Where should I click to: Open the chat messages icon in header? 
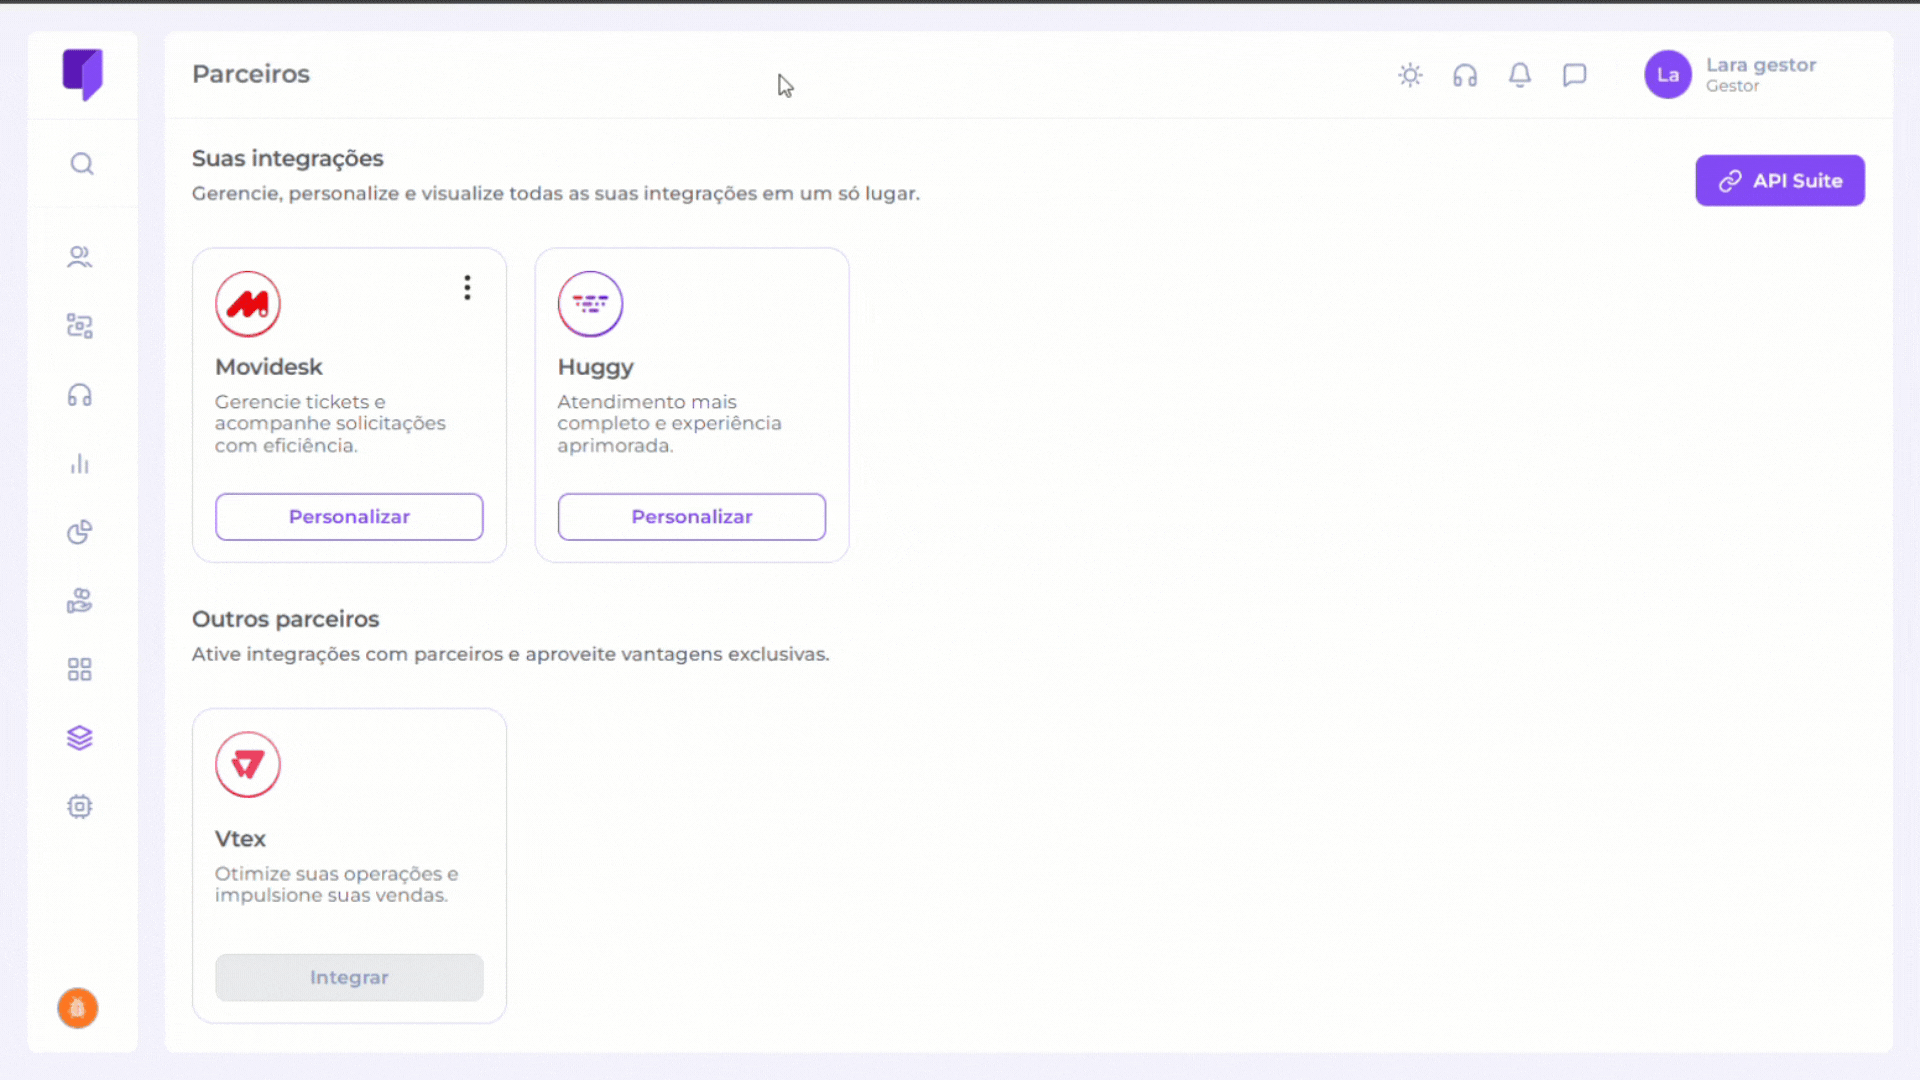1575,75
